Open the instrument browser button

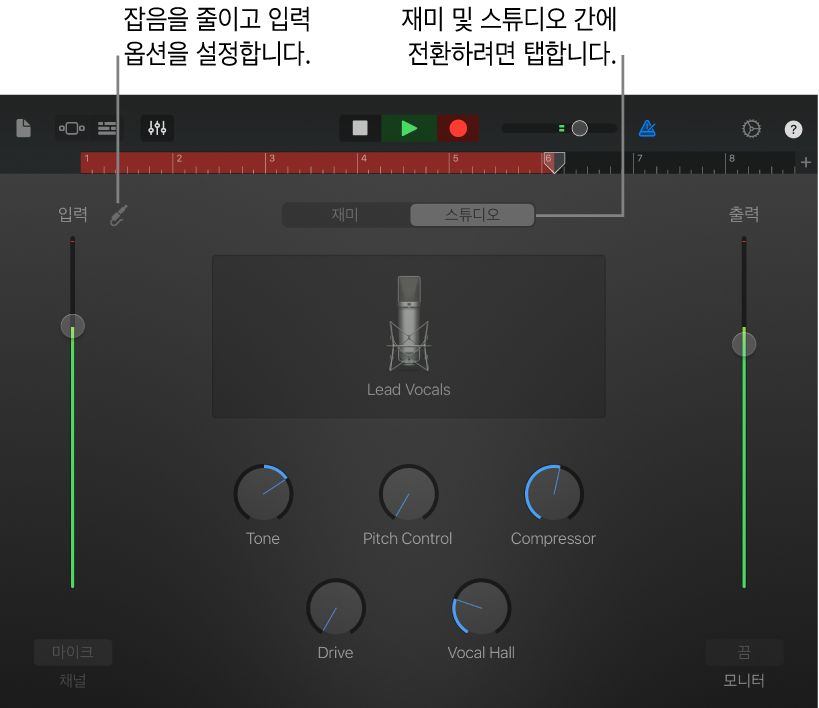tap(72, 128)
